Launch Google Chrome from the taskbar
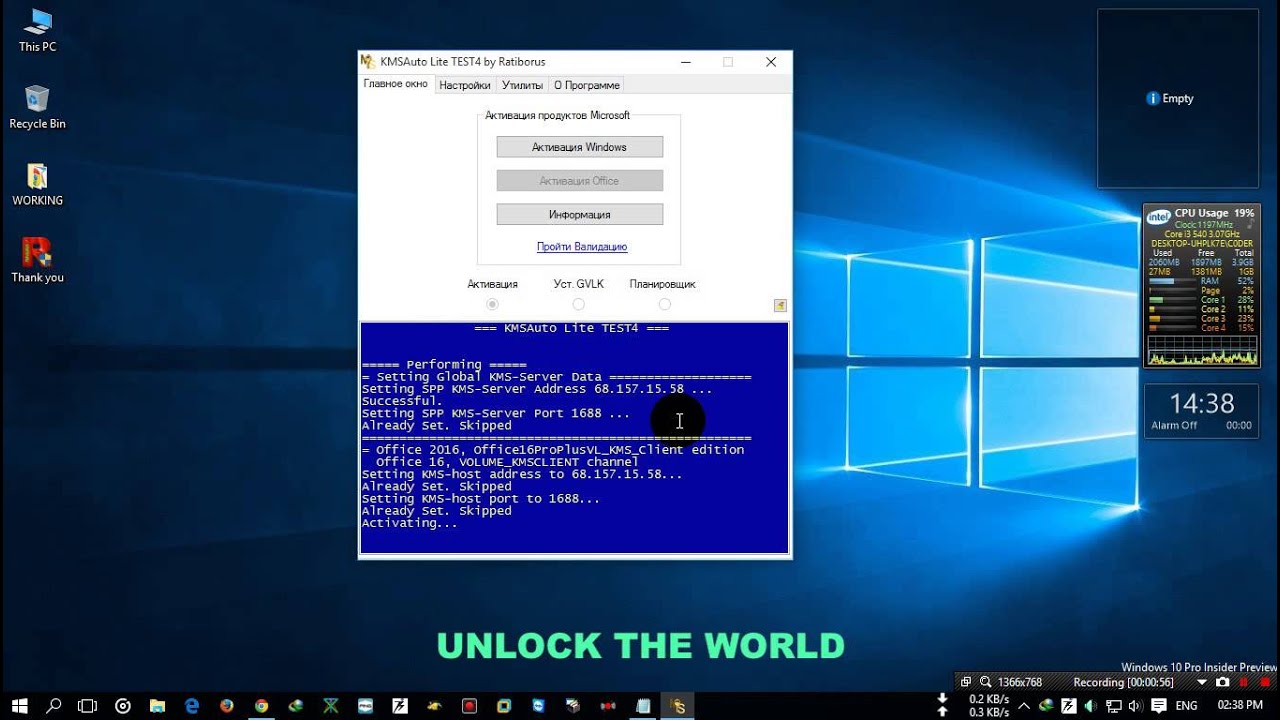The height and width of the screenshot is (720, 1280). 261,705
